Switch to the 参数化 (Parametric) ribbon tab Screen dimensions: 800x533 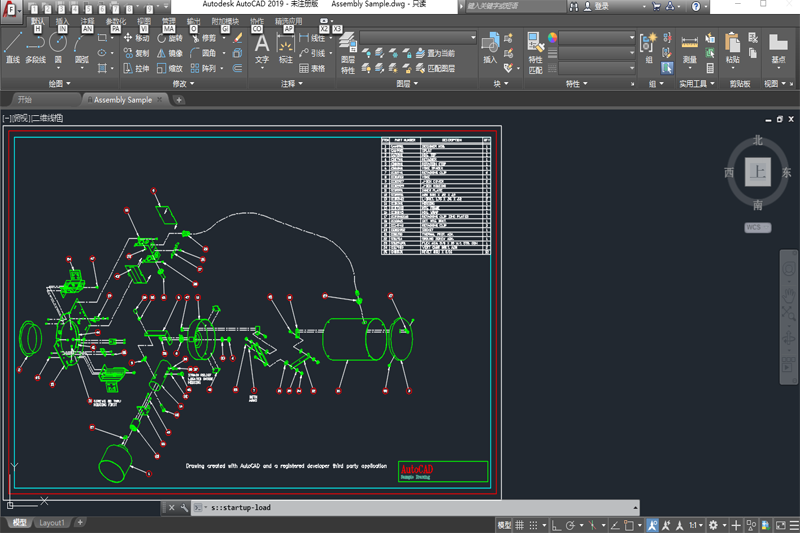[116, 21]
